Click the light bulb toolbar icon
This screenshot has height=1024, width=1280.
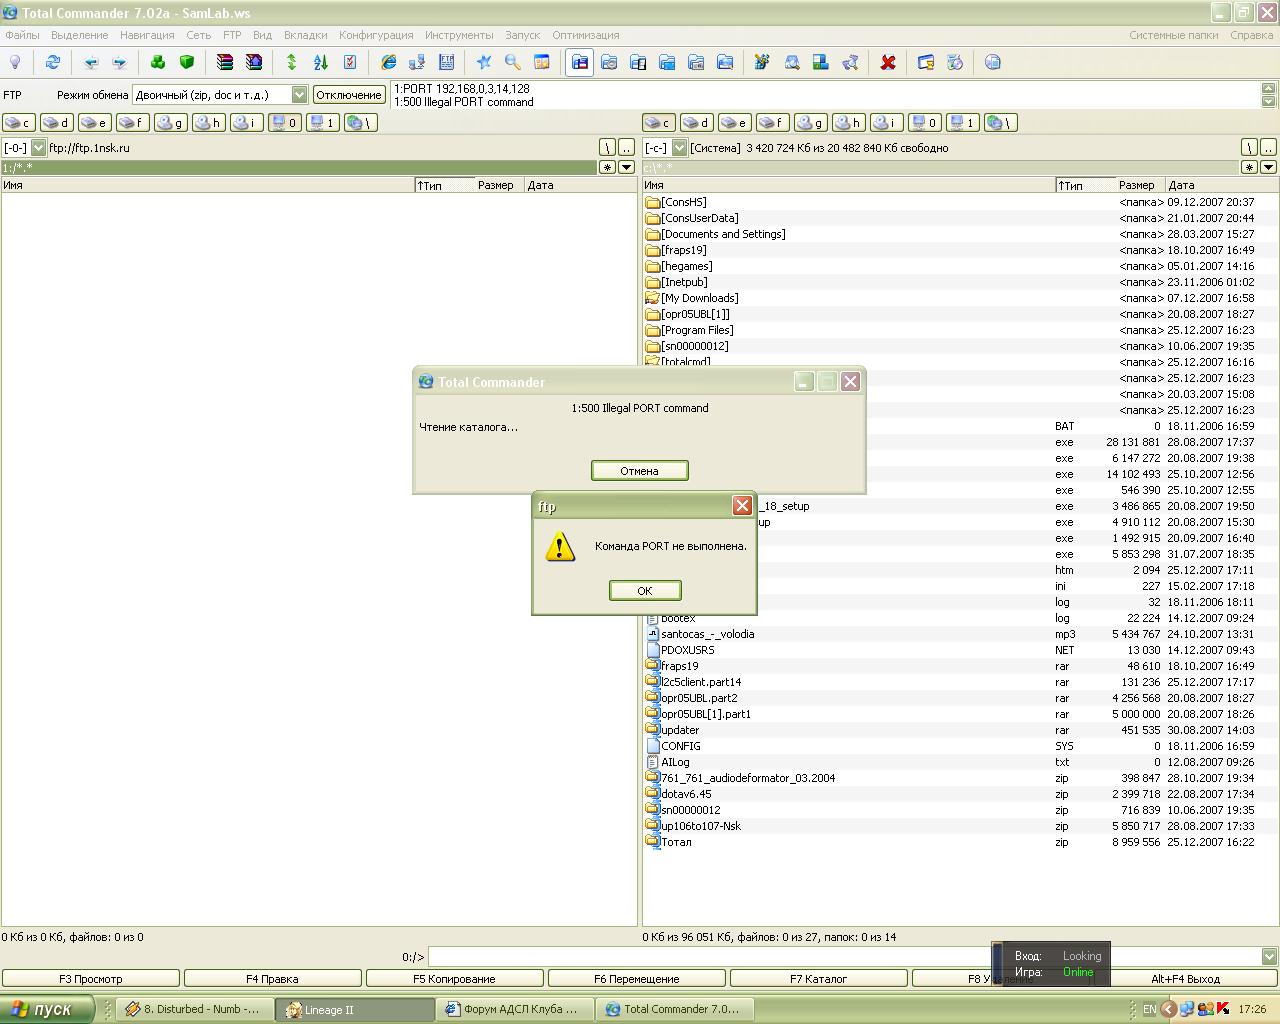tap(15, 62)
